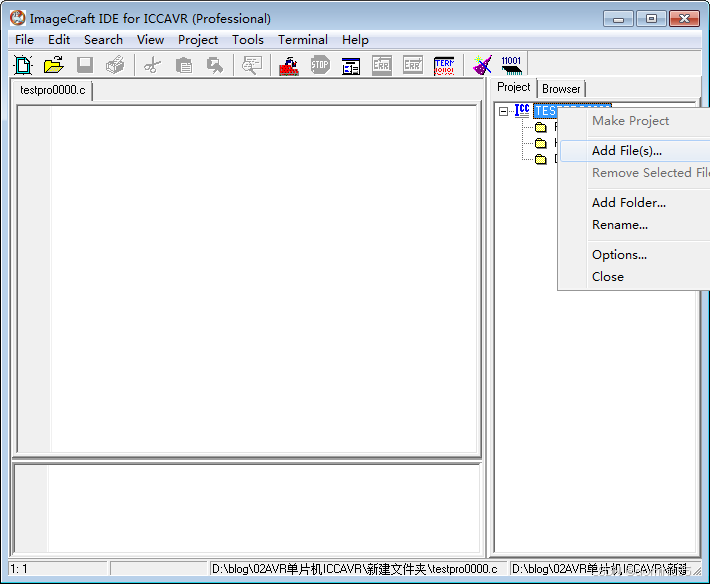Choose Rename... from context menu
710x584 pixels.
(x=635, y=225)
